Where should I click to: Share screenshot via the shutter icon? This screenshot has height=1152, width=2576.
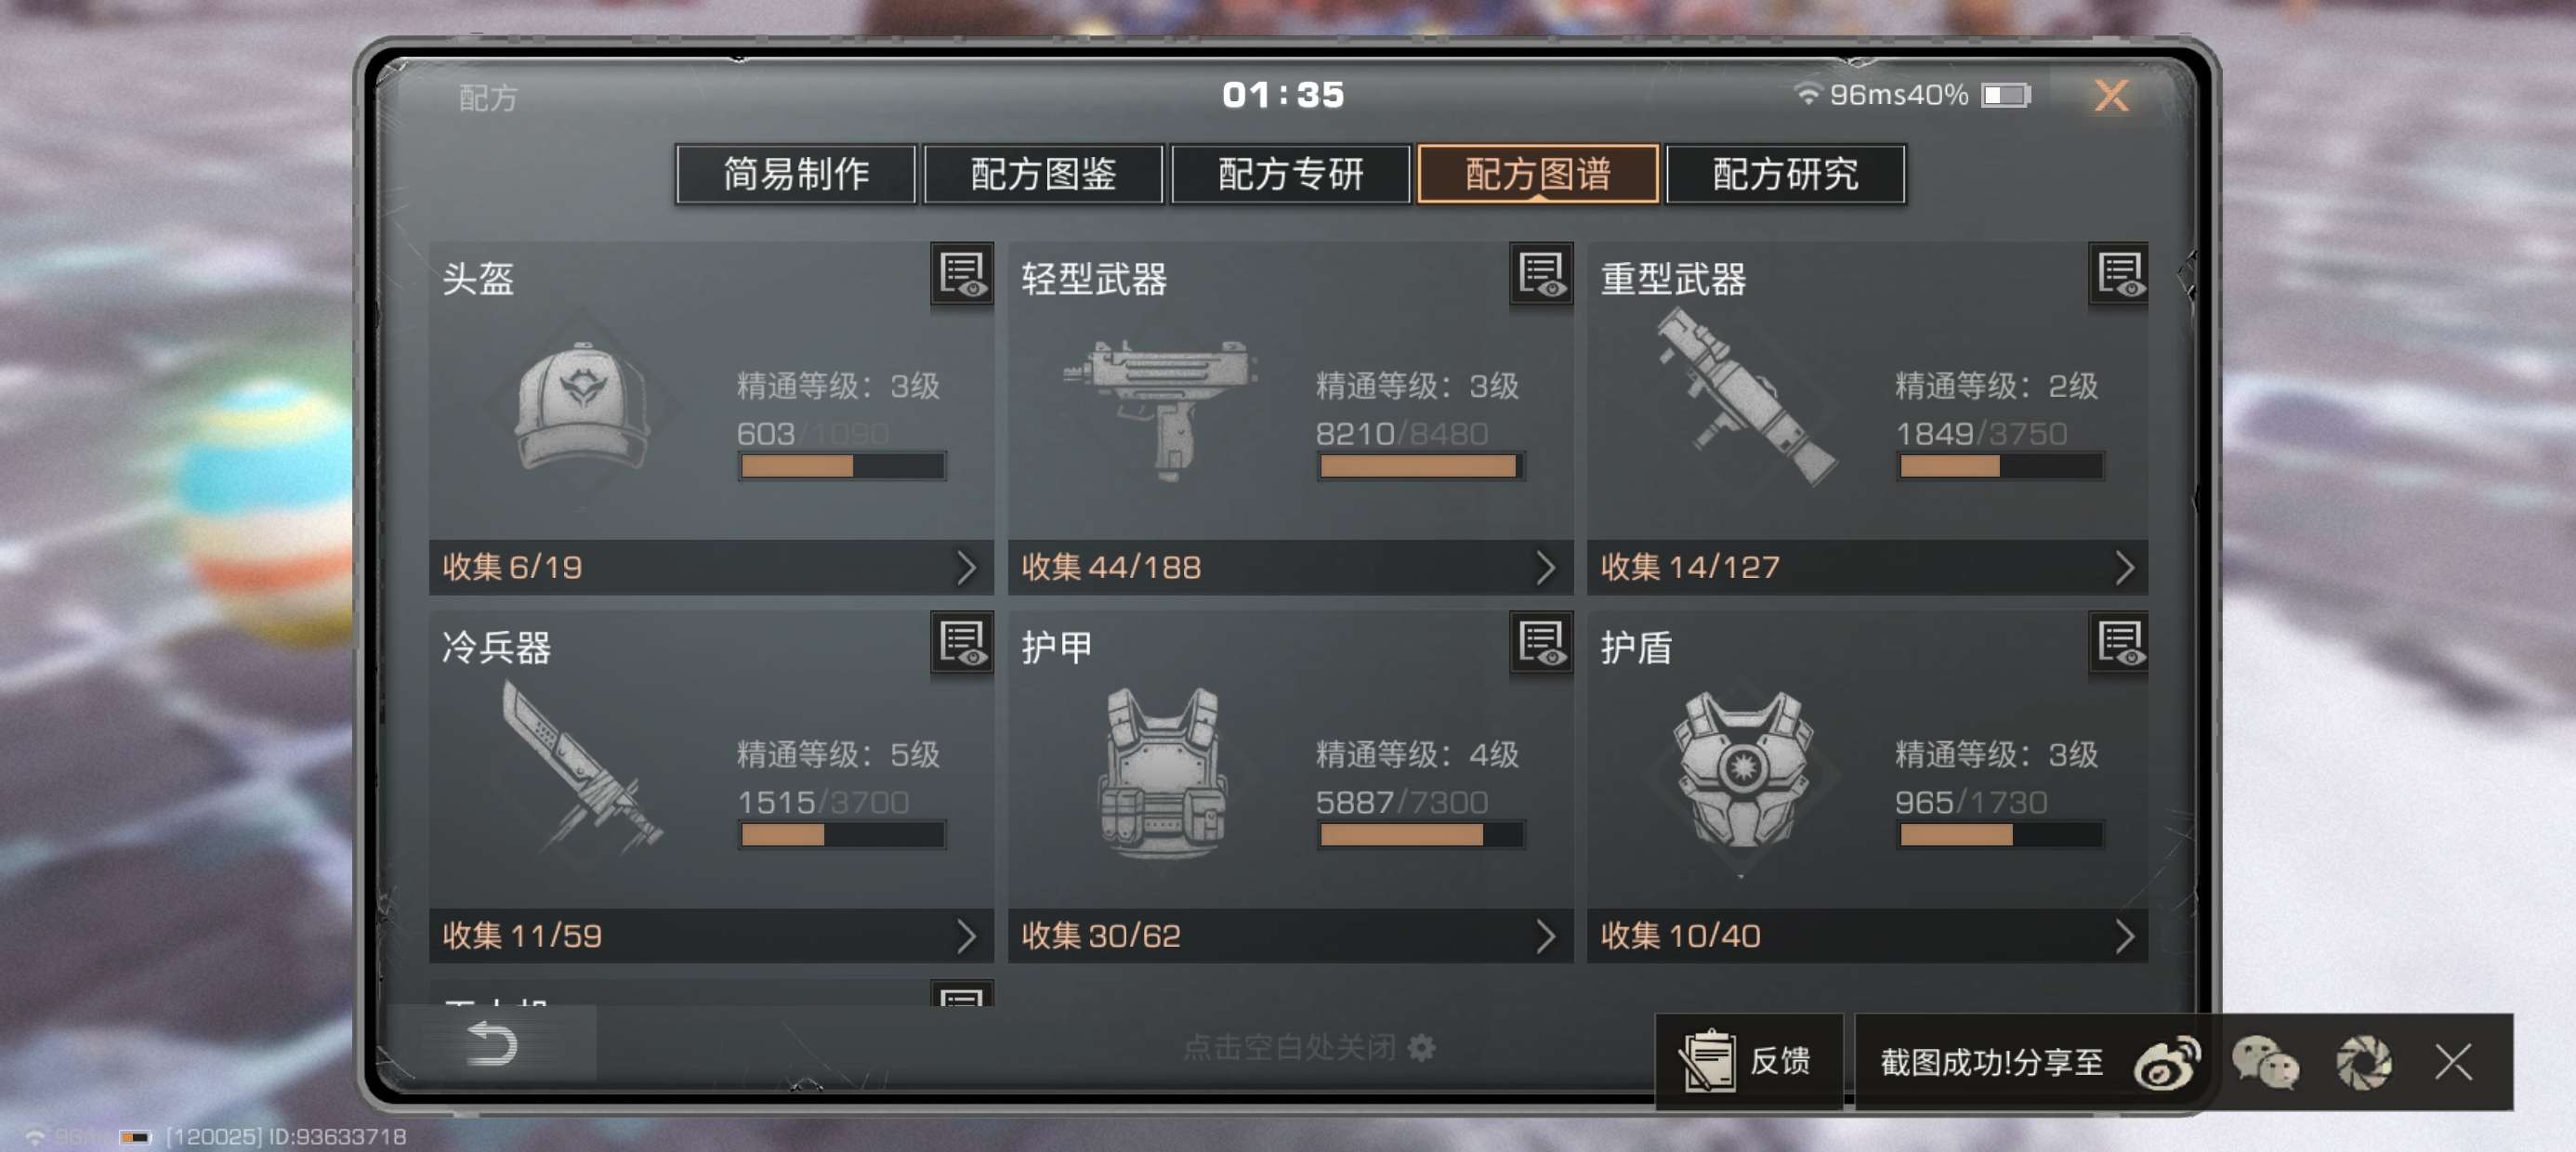tap(2364, 1062)
